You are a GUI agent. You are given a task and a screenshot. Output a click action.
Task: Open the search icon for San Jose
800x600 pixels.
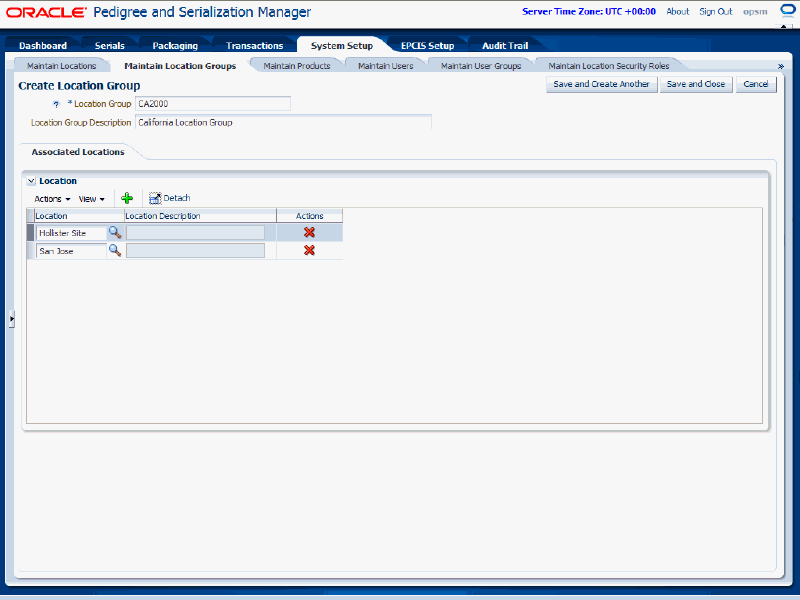pos(115,251)
